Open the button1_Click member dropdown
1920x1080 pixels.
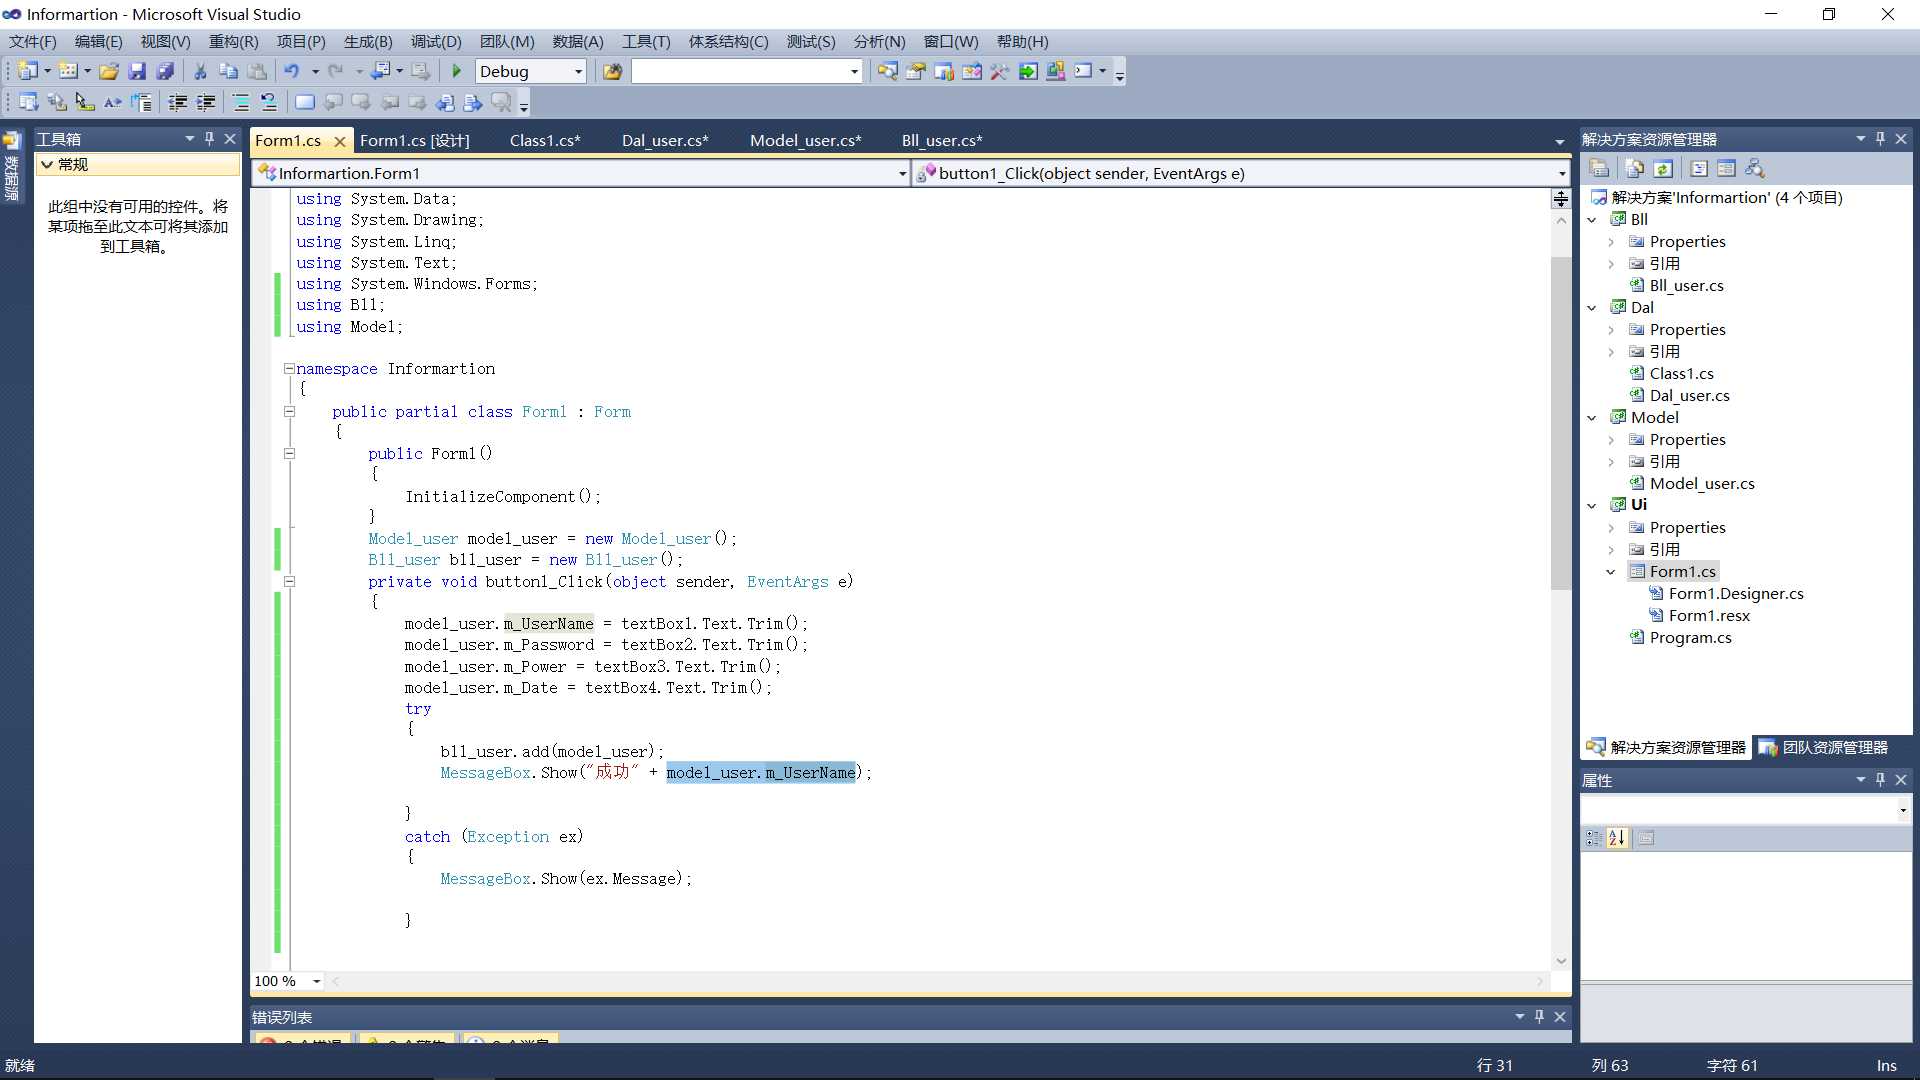click(1561, 174)
